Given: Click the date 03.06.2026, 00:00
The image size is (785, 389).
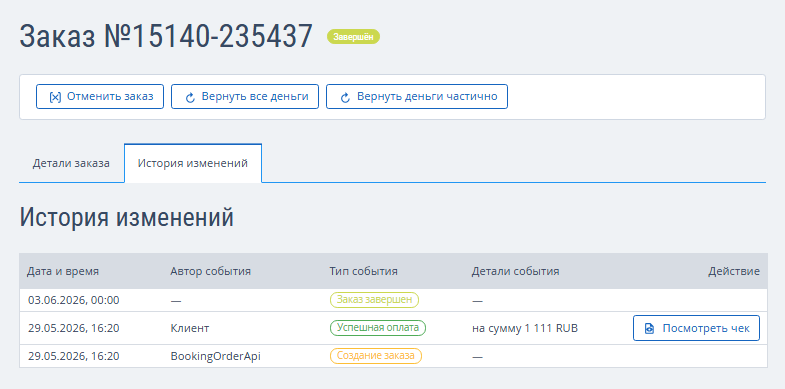Looking at the screenshot, I should tap(74, 300).
